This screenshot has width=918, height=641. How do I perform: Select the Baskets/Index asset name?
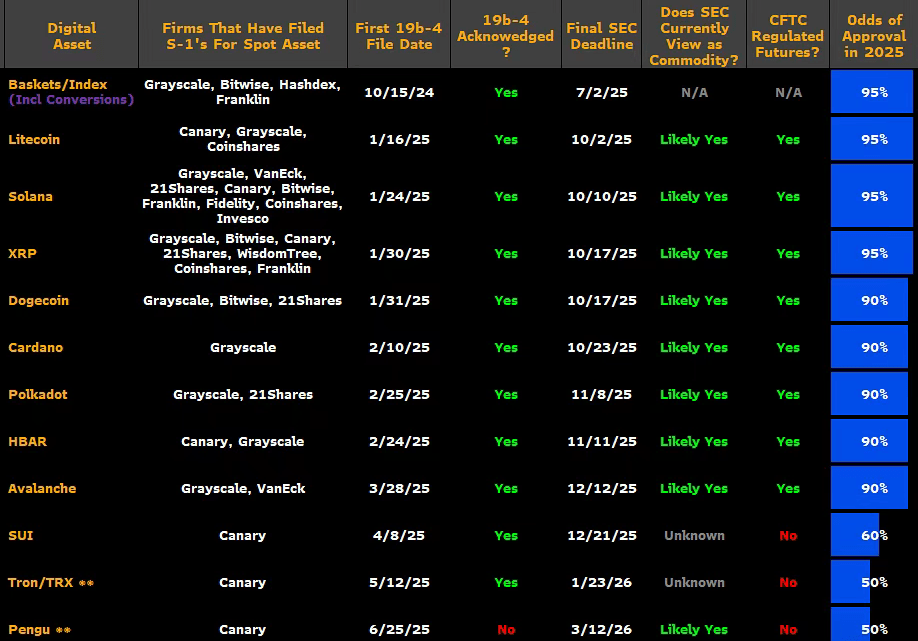pyautogui.click(x=58, y=84)
